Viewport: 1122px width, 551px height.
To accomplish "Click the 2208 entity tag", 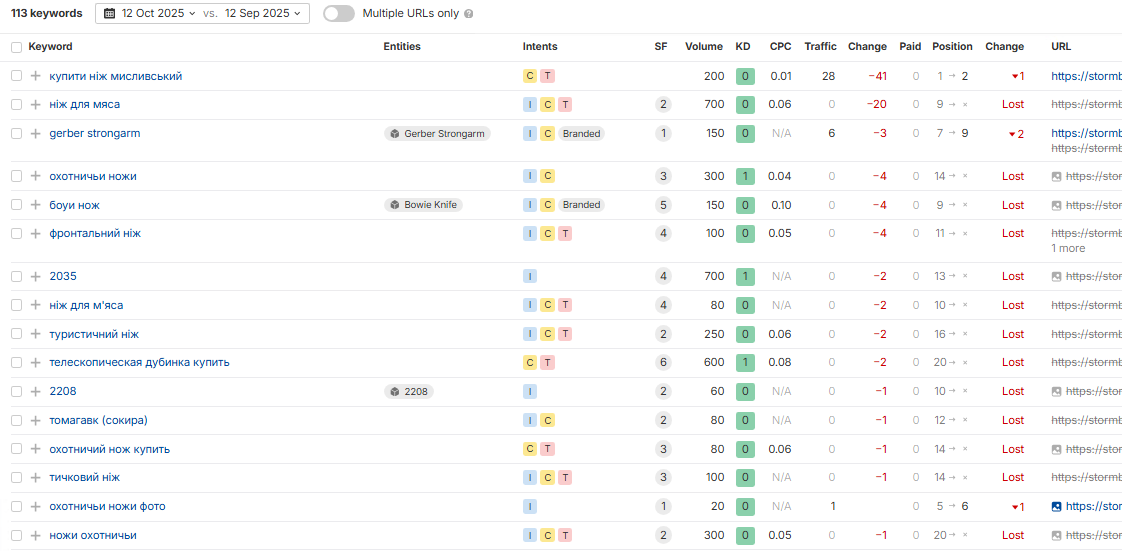I will [x=409, y=391].
